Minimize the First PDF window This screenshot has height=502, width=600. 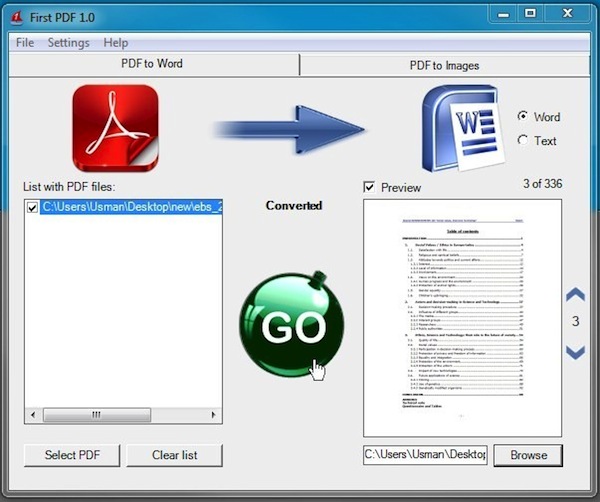[x=503, y=15]
